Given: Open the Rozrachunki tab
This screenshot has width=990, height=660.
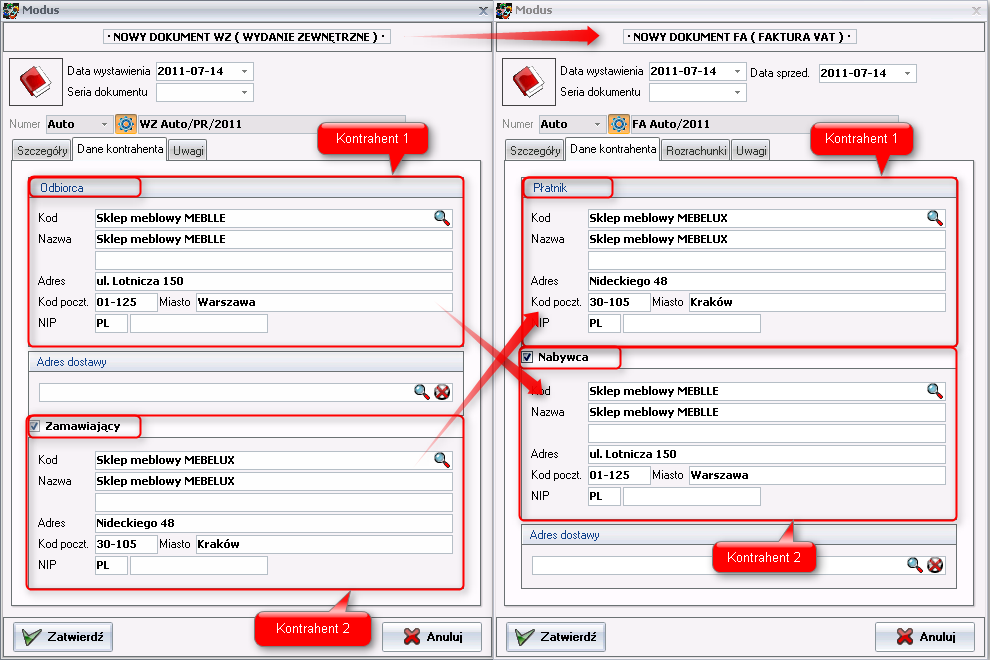Looking at the screenshot, I should tap(696, 151).
